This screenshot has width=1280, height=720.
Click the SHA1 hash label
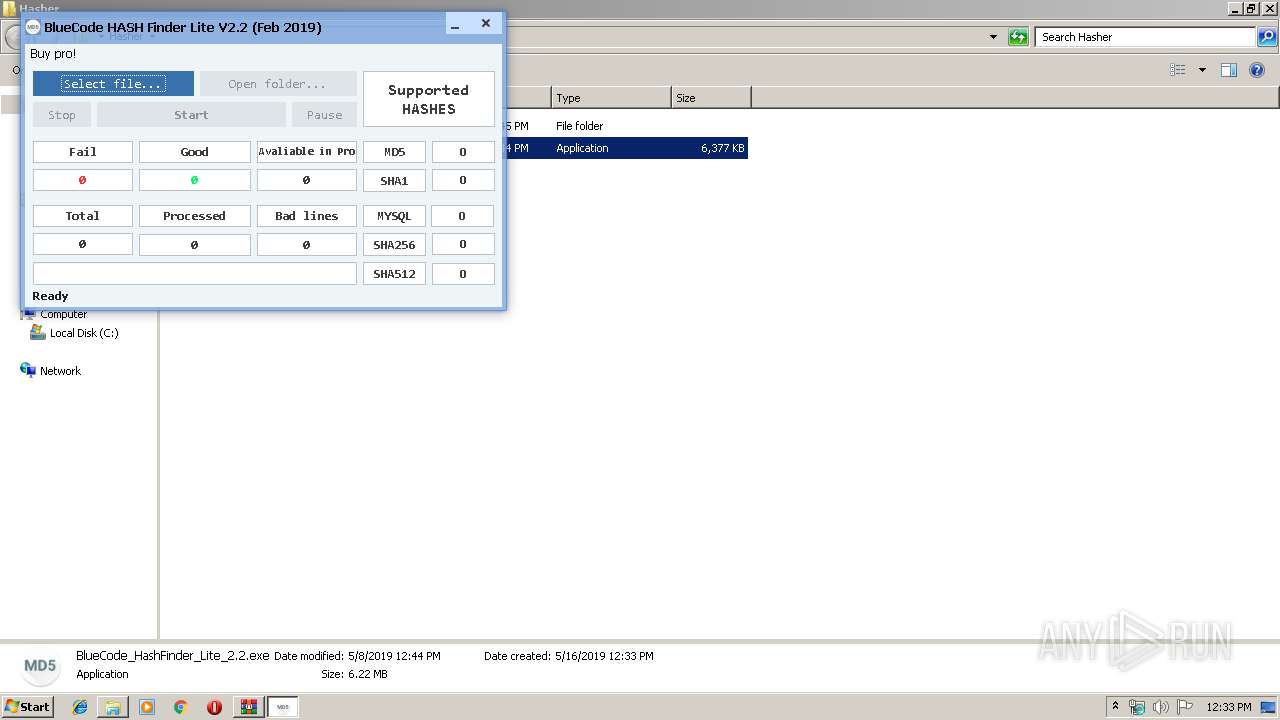coord(394,181)
